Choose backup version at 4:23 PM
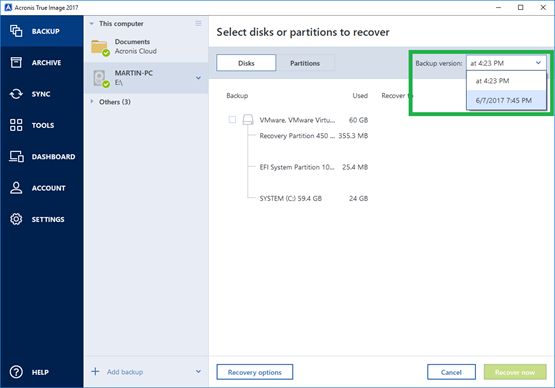This screenshot has height=388, width=555. click(506, 81)
